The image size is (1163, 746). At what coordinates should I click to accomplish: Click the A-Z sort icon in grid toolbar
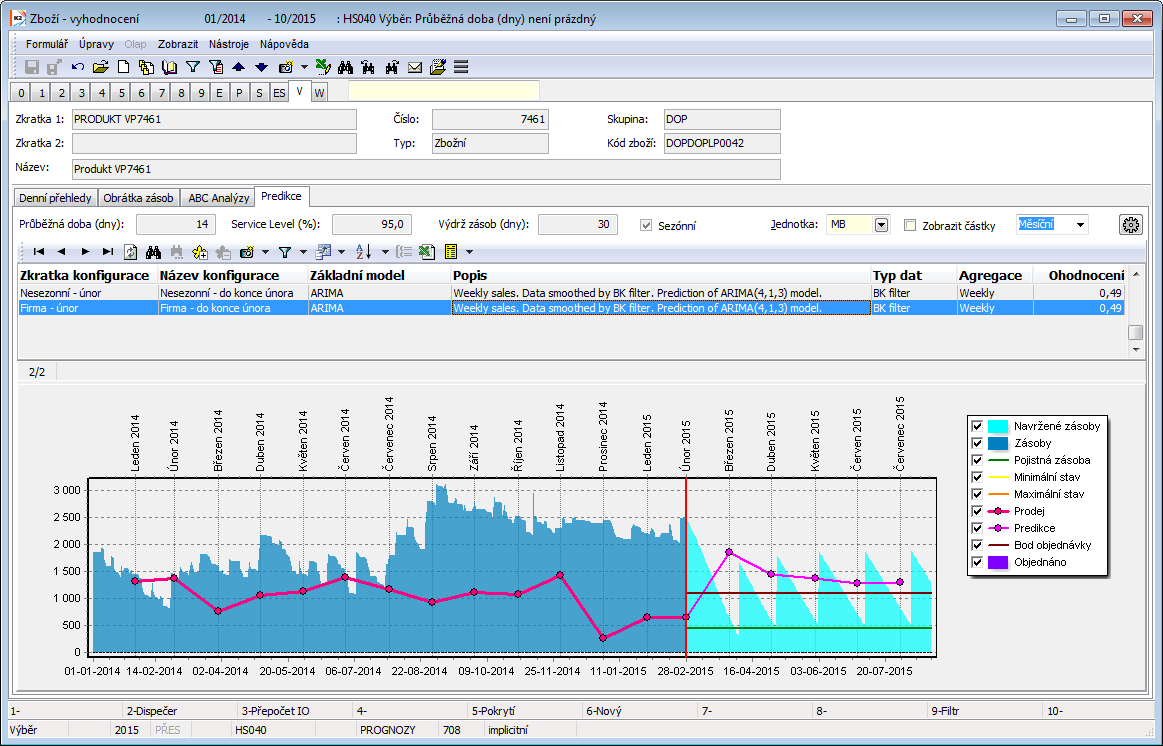pyautogui.click(x=363, y=252)
